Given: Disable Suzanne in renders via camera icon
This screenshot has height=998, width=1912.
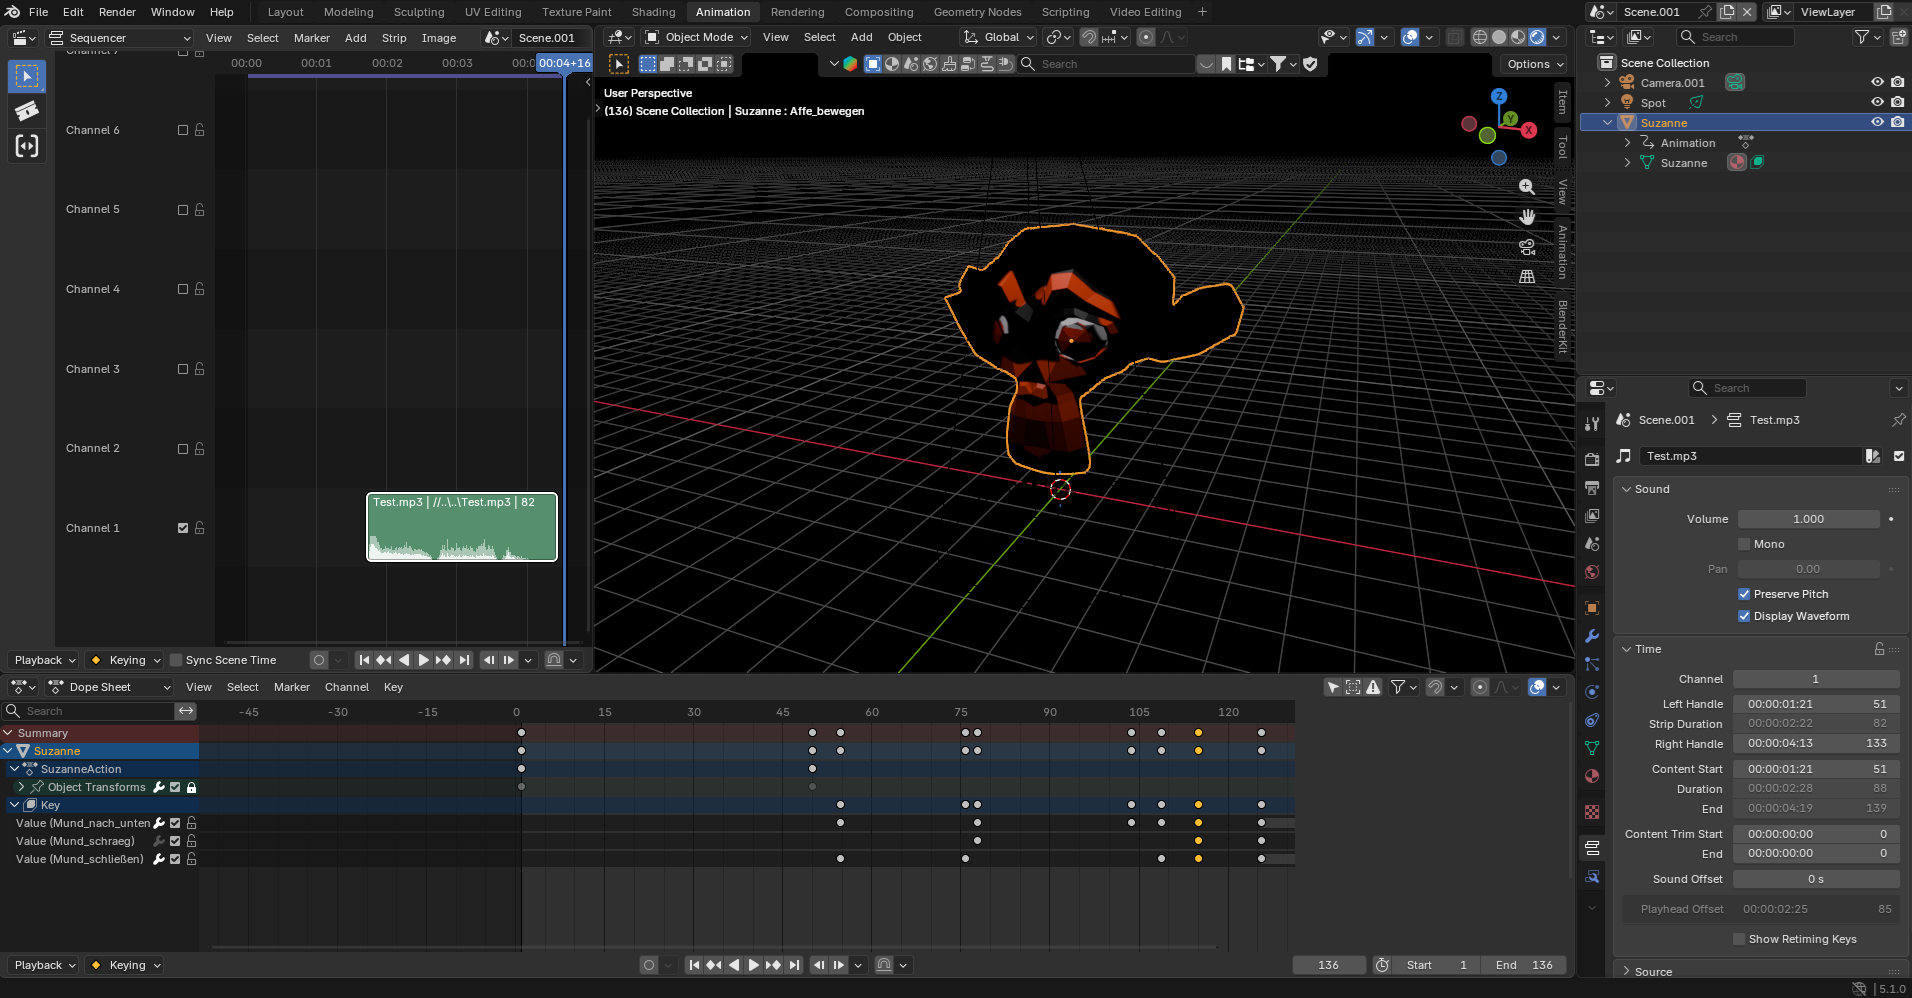Looking at the screenshot, I should coord(1898,123).
